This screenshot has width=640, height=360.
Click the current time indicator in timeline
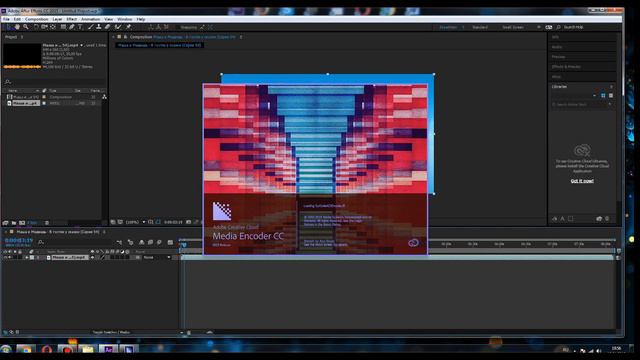click(x=184, y=244)
